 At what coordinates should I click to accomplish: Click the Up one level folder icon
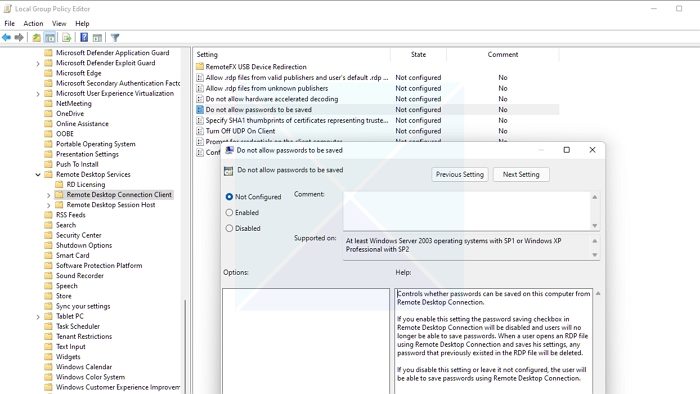click(x=37, y=37)
